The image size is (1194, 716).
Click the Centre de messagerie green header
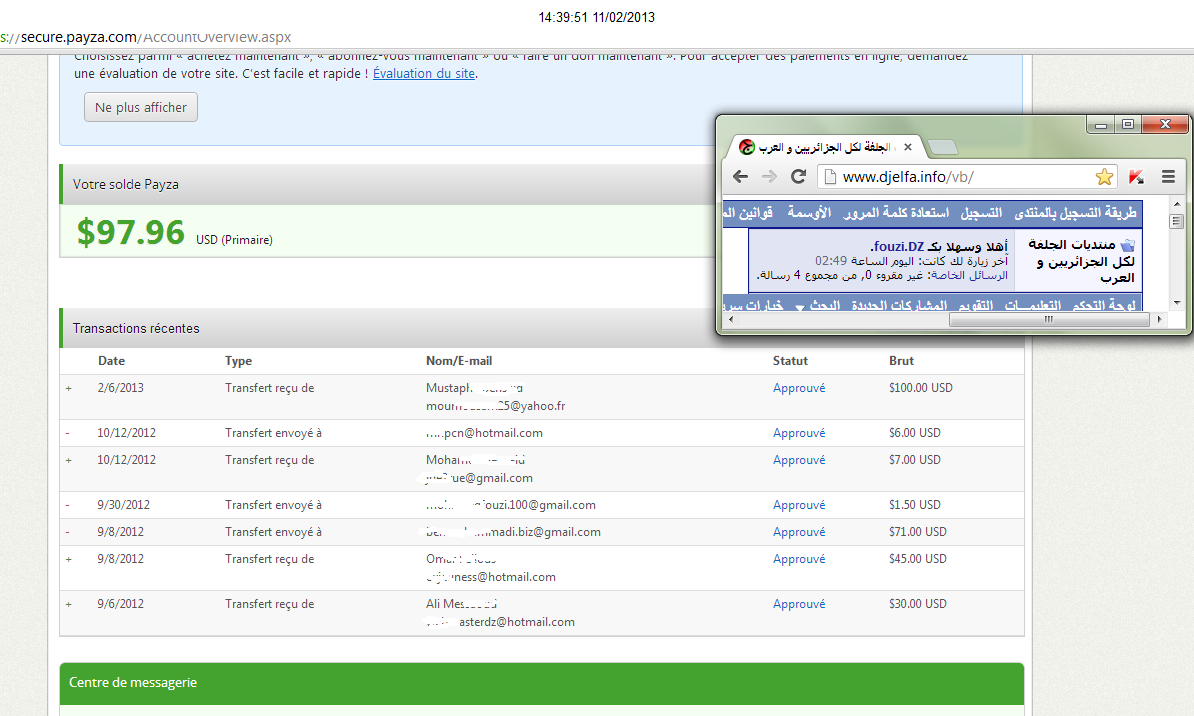[541, 683]
